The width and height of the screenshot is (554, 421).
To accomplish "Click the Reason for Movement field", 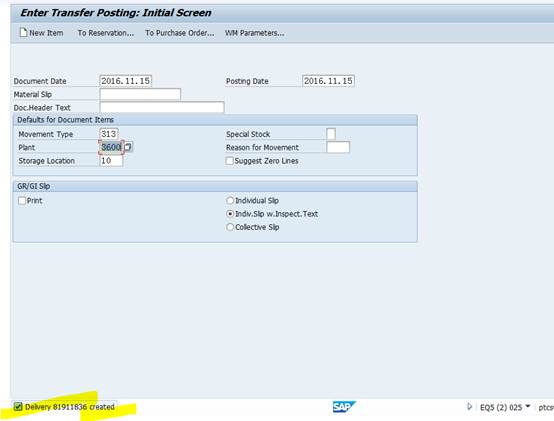I will pos(338,147).
